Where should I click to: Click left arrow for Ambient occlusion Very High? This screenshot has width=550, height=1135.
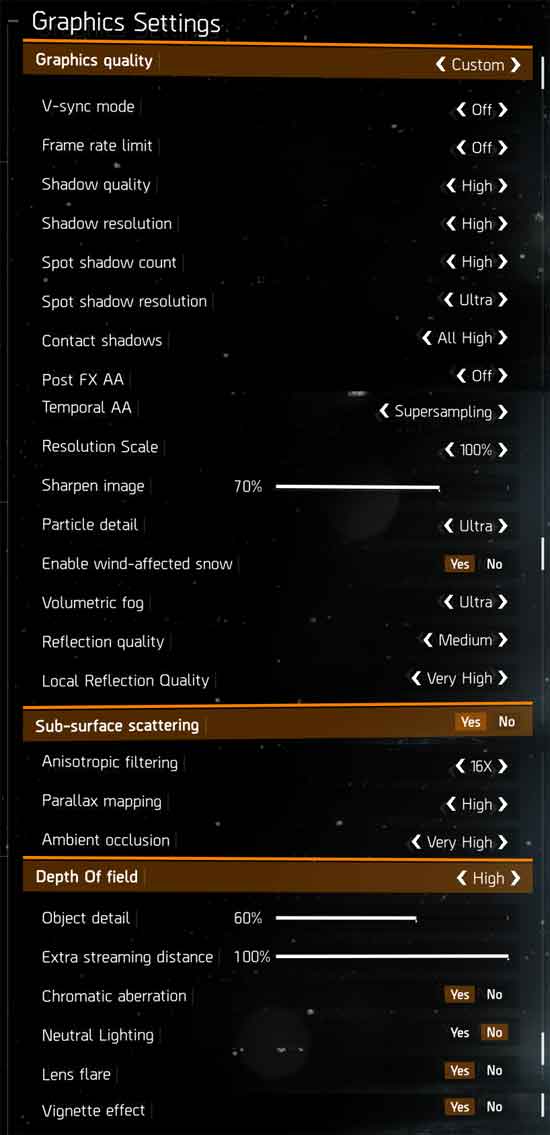coord(416,843)
